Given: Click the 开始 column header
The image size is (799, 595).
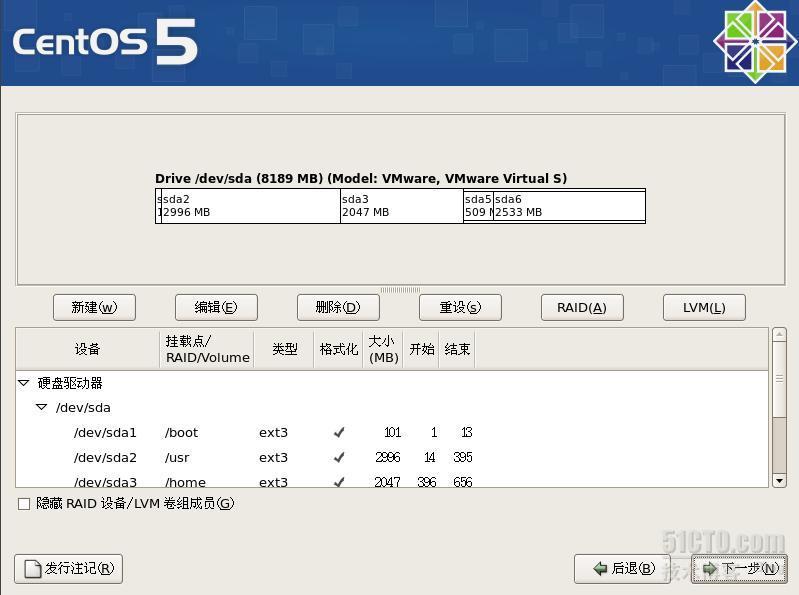Looking at the screenshot, I should 421,349.
